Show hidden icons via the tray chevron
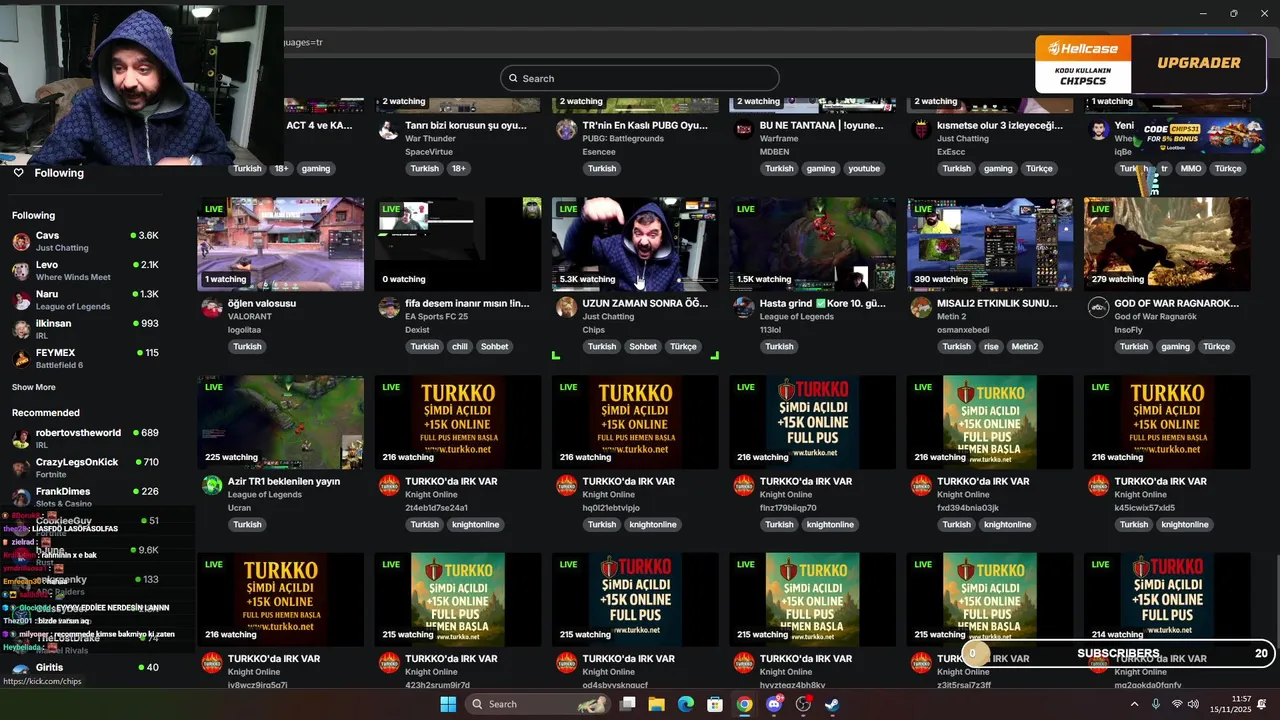The image size is (1280, 720). coord(1134,704)
